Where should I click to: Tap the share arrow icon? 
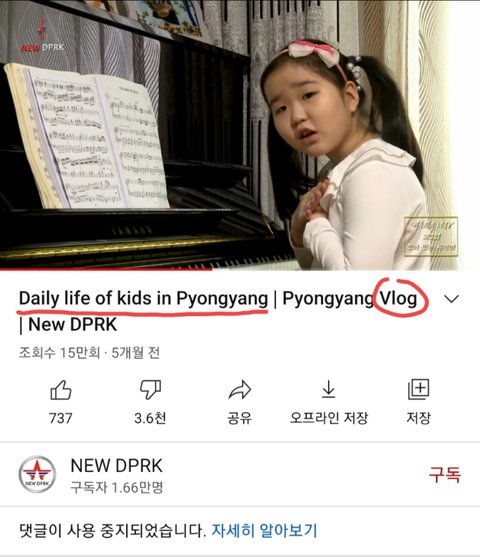[240, 390]
